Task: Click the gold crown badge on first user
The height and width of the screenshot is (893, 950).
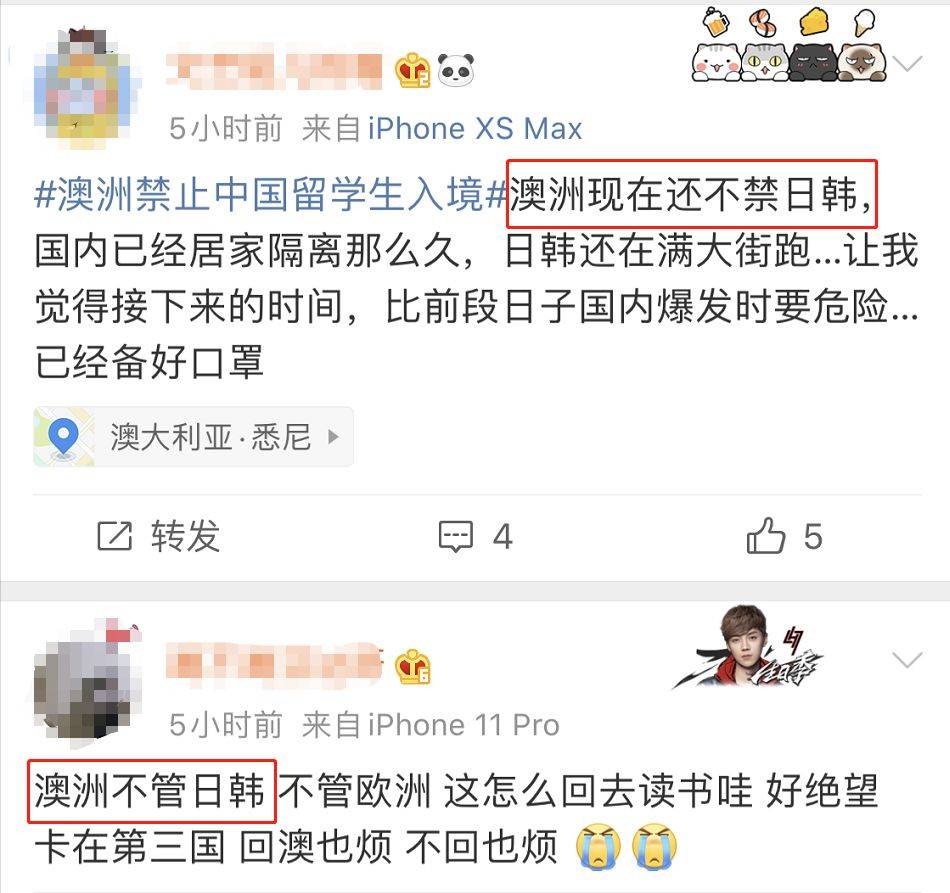Action: pyautogui.click(x=413, y=70)
